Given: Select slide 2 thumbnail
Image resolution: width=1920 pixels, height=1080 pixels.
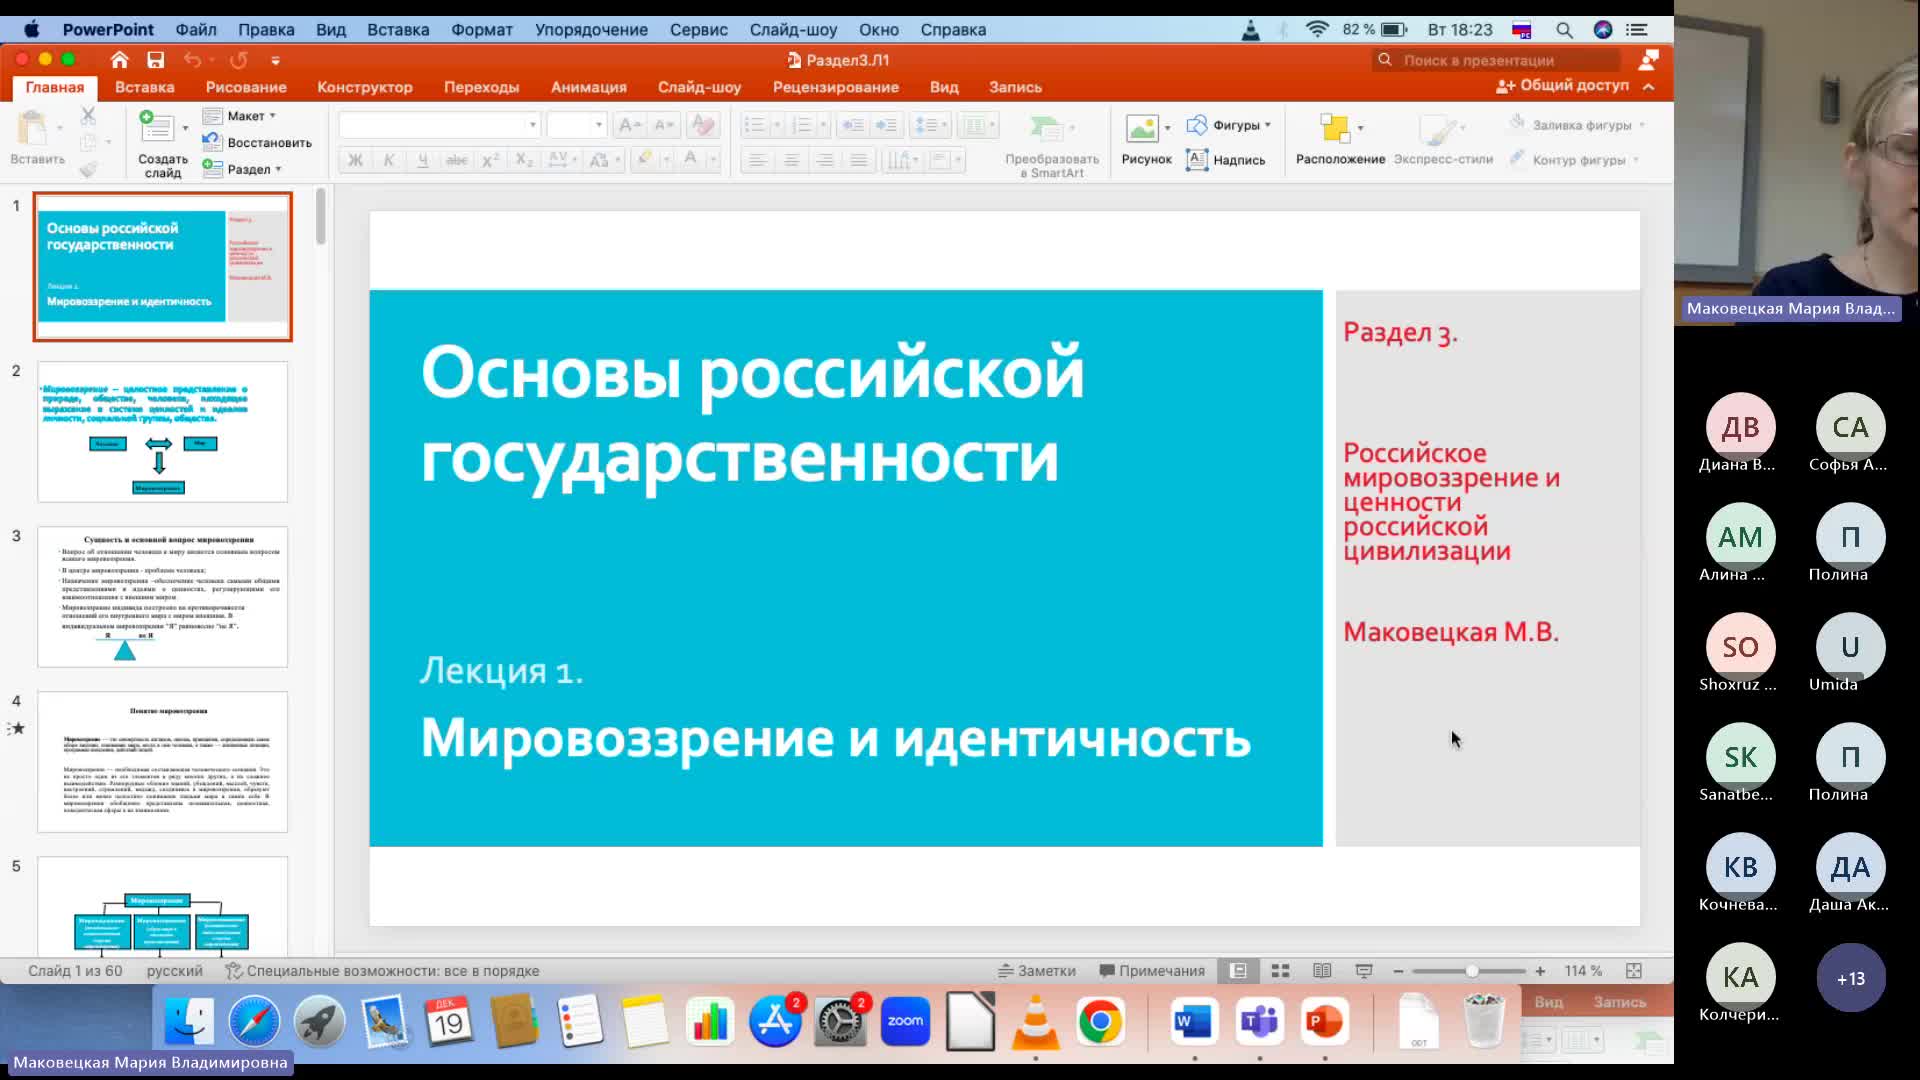Looking at the screenshot, I should point(162,432).
